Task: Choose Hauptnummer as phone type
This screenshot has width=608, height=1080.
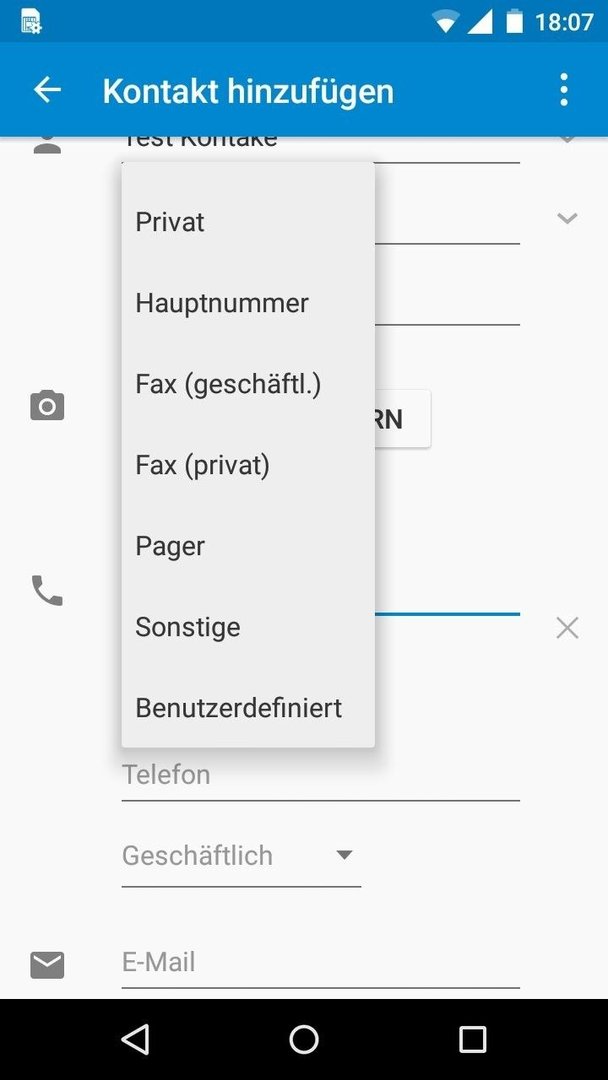Action: click(248, 303)
